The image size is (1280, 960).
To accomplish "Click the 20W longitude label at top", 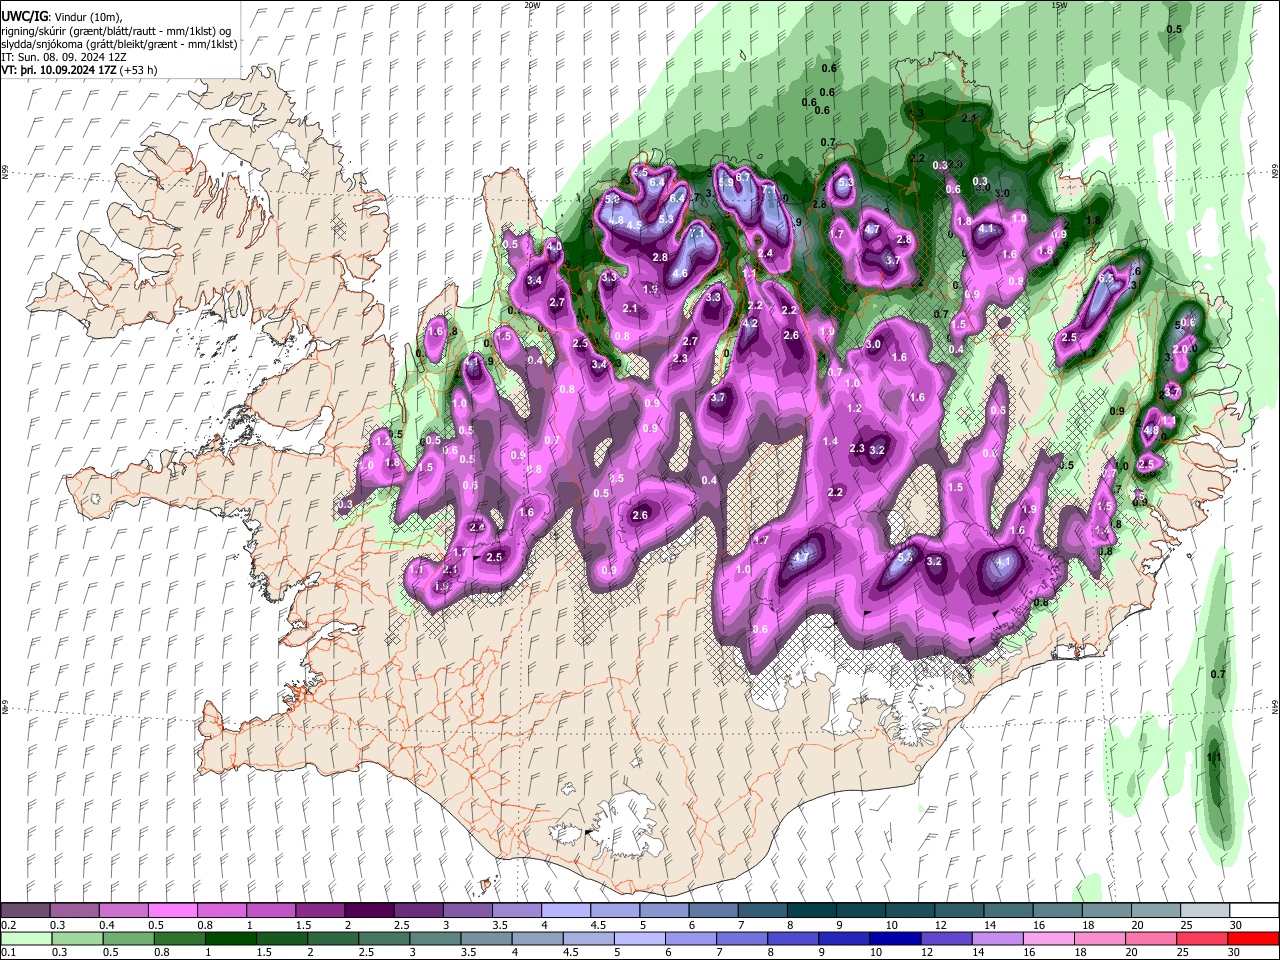I will pyautogui.click(x=532, y=5).
